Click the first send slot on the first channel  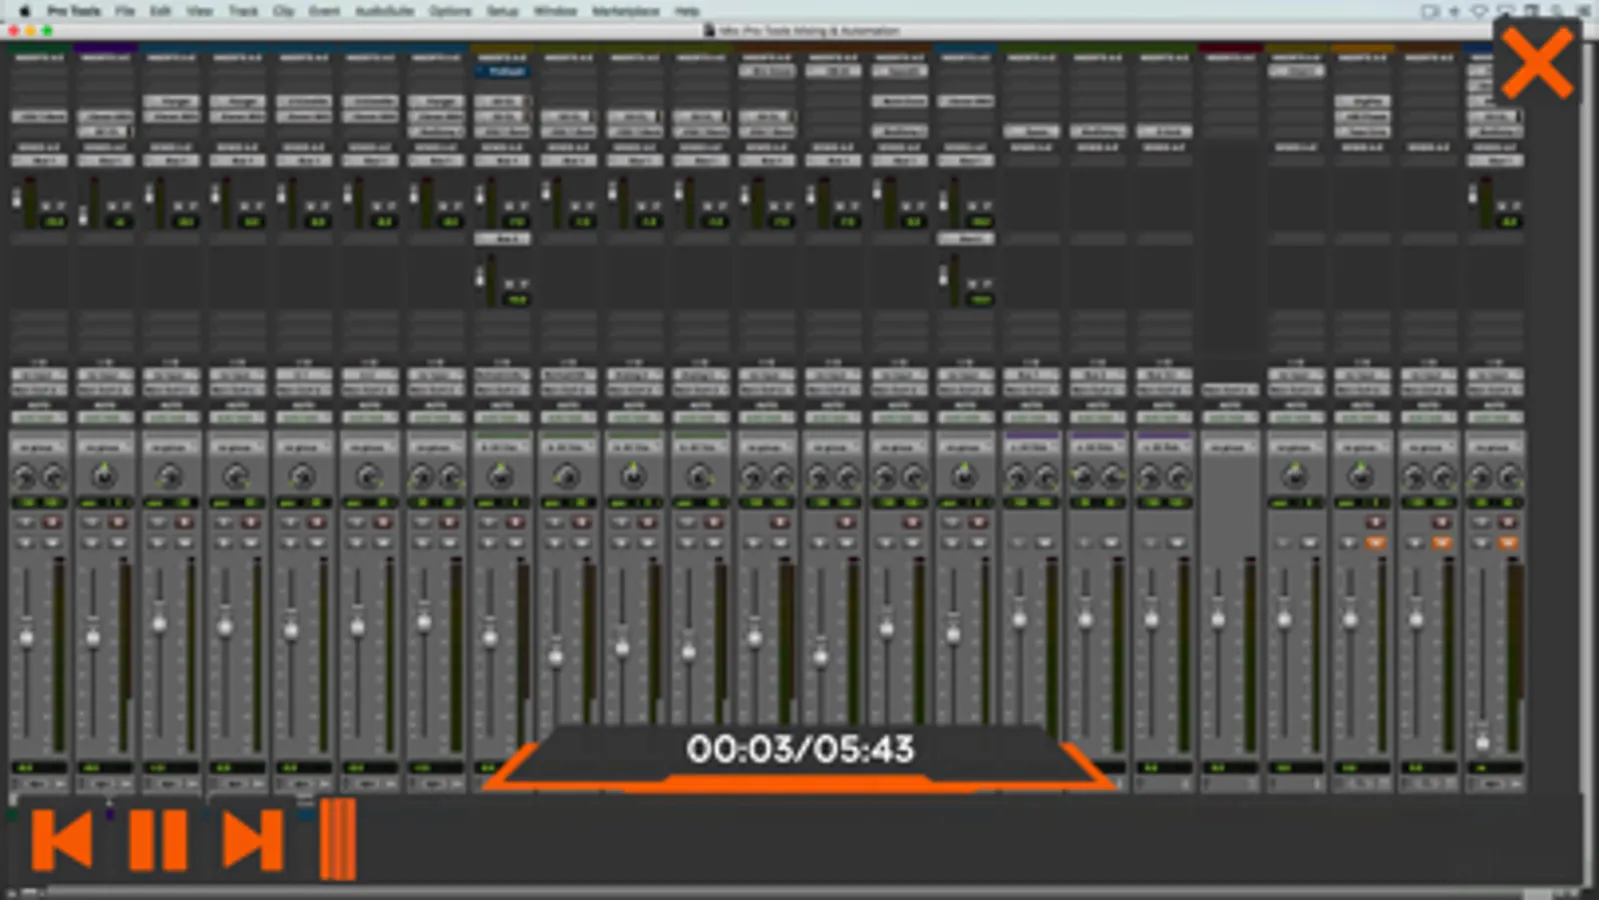coord(39,161)
